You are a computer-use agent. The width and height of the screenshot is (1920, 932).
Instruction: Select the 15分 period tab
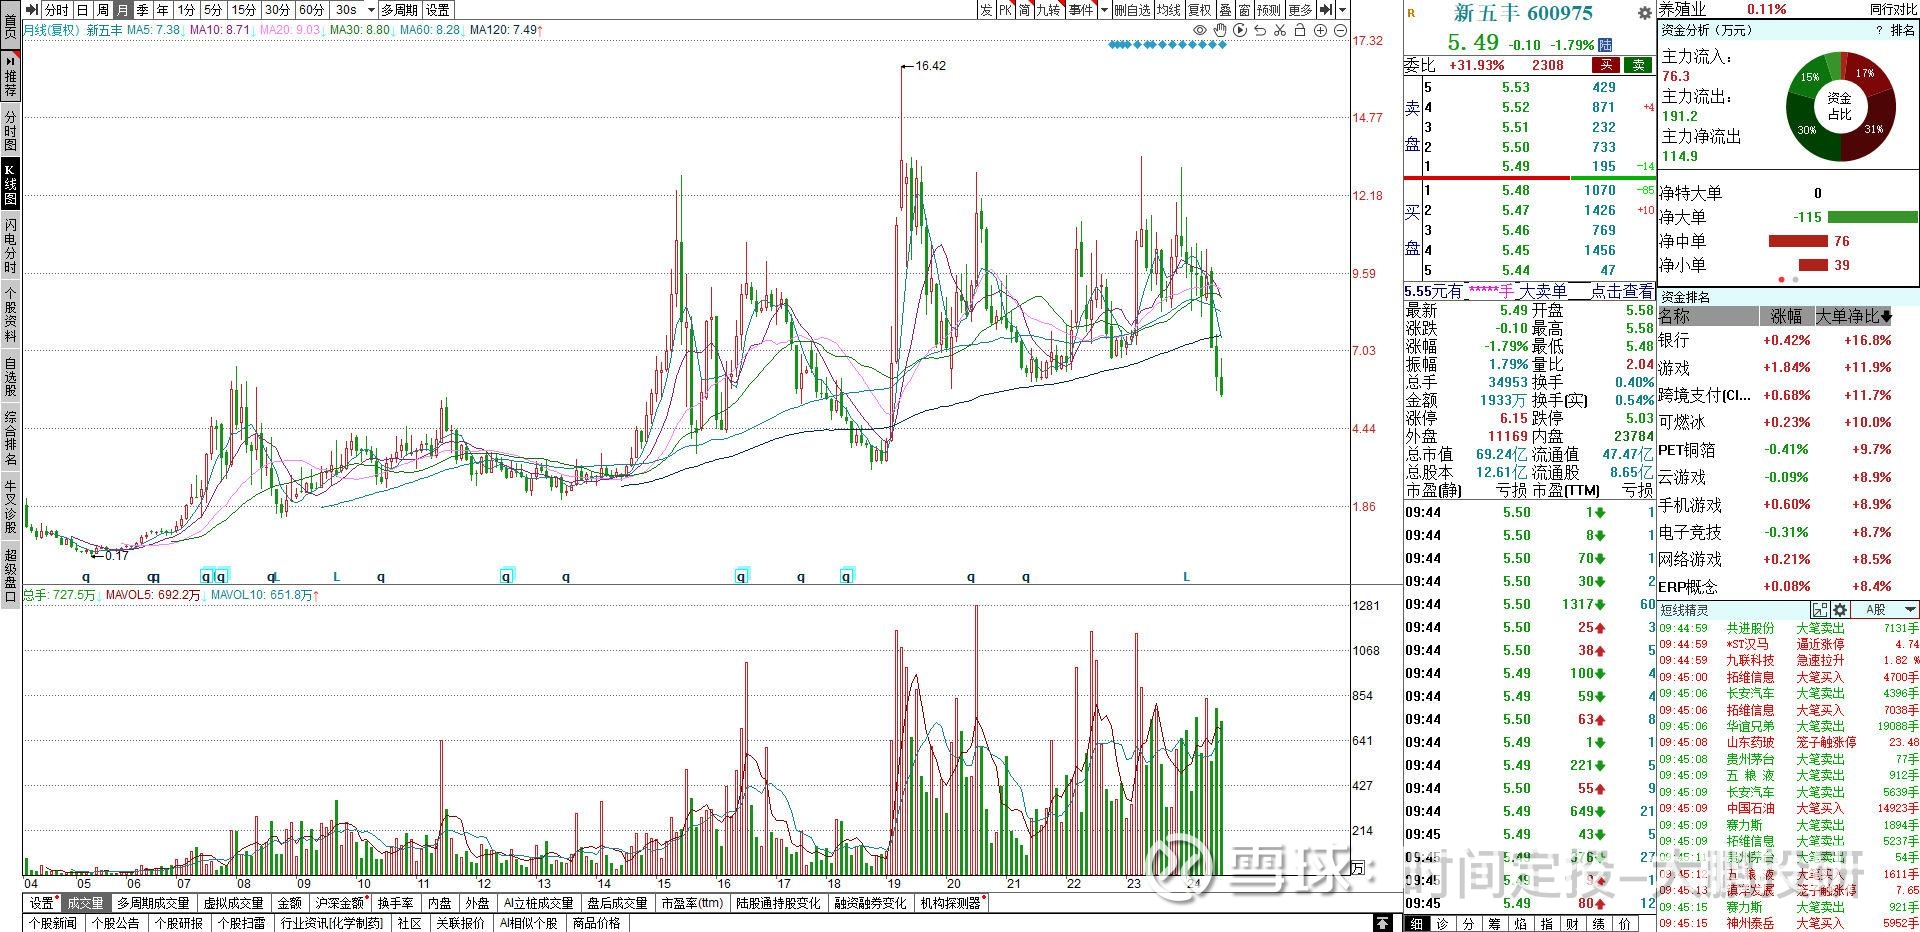pyautogui.click(x=243, y=10)
